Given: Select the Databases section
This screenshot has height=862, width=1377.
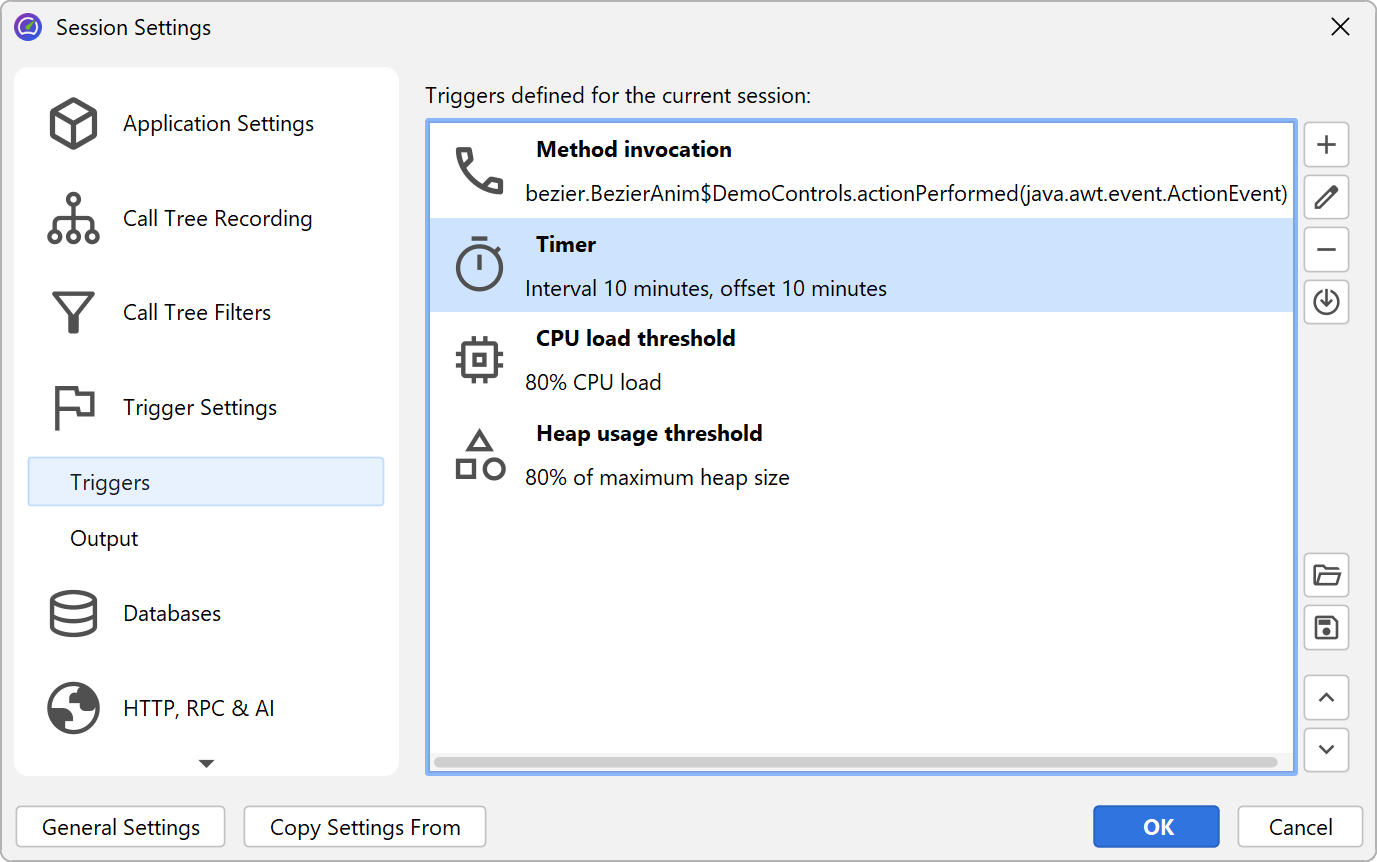Looking at the screenshot, I should (x=172, y=614).
